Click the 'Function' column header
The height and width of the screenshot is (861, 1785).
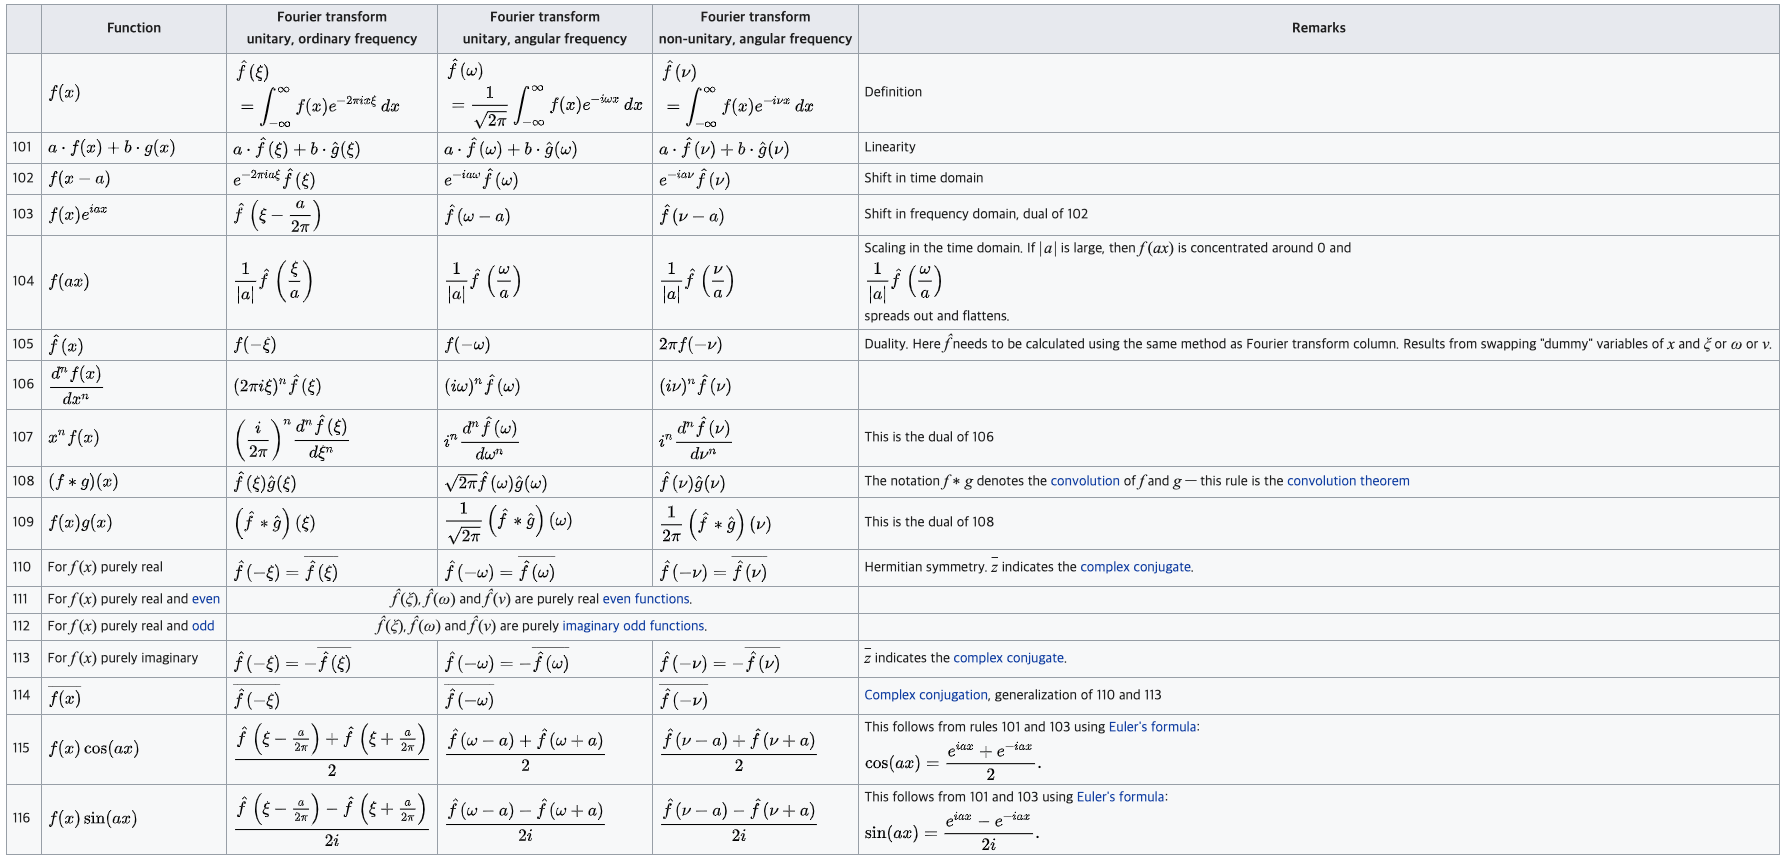134,28
